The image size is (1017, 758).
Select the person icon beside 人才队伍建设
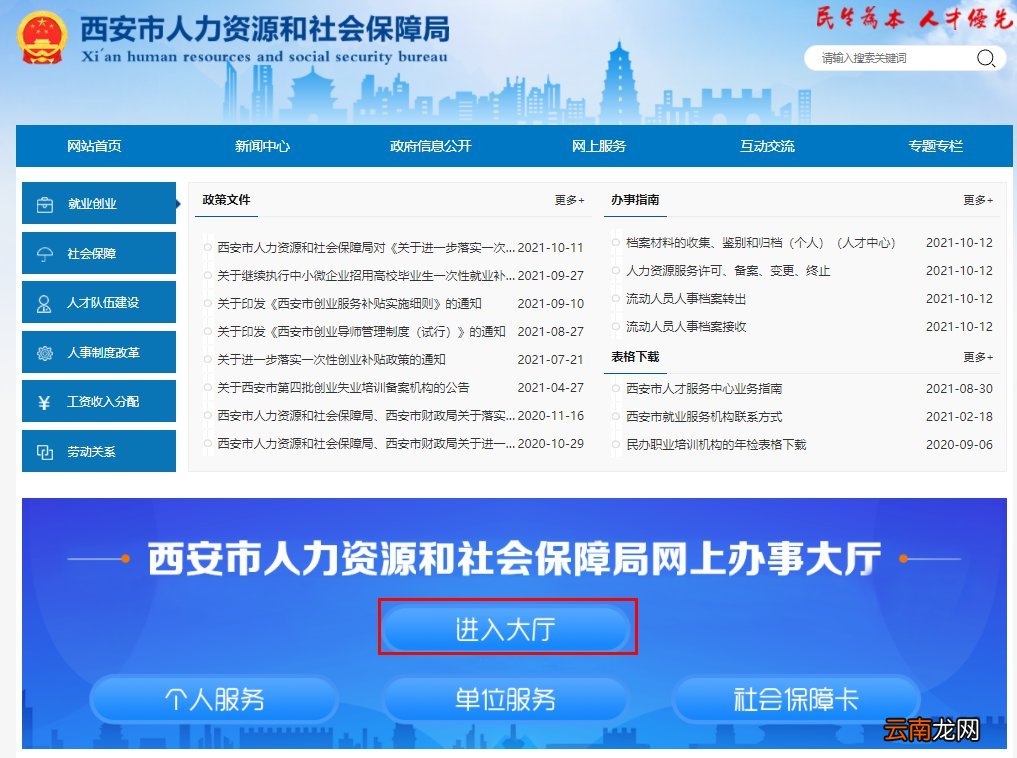click(43, 302)
